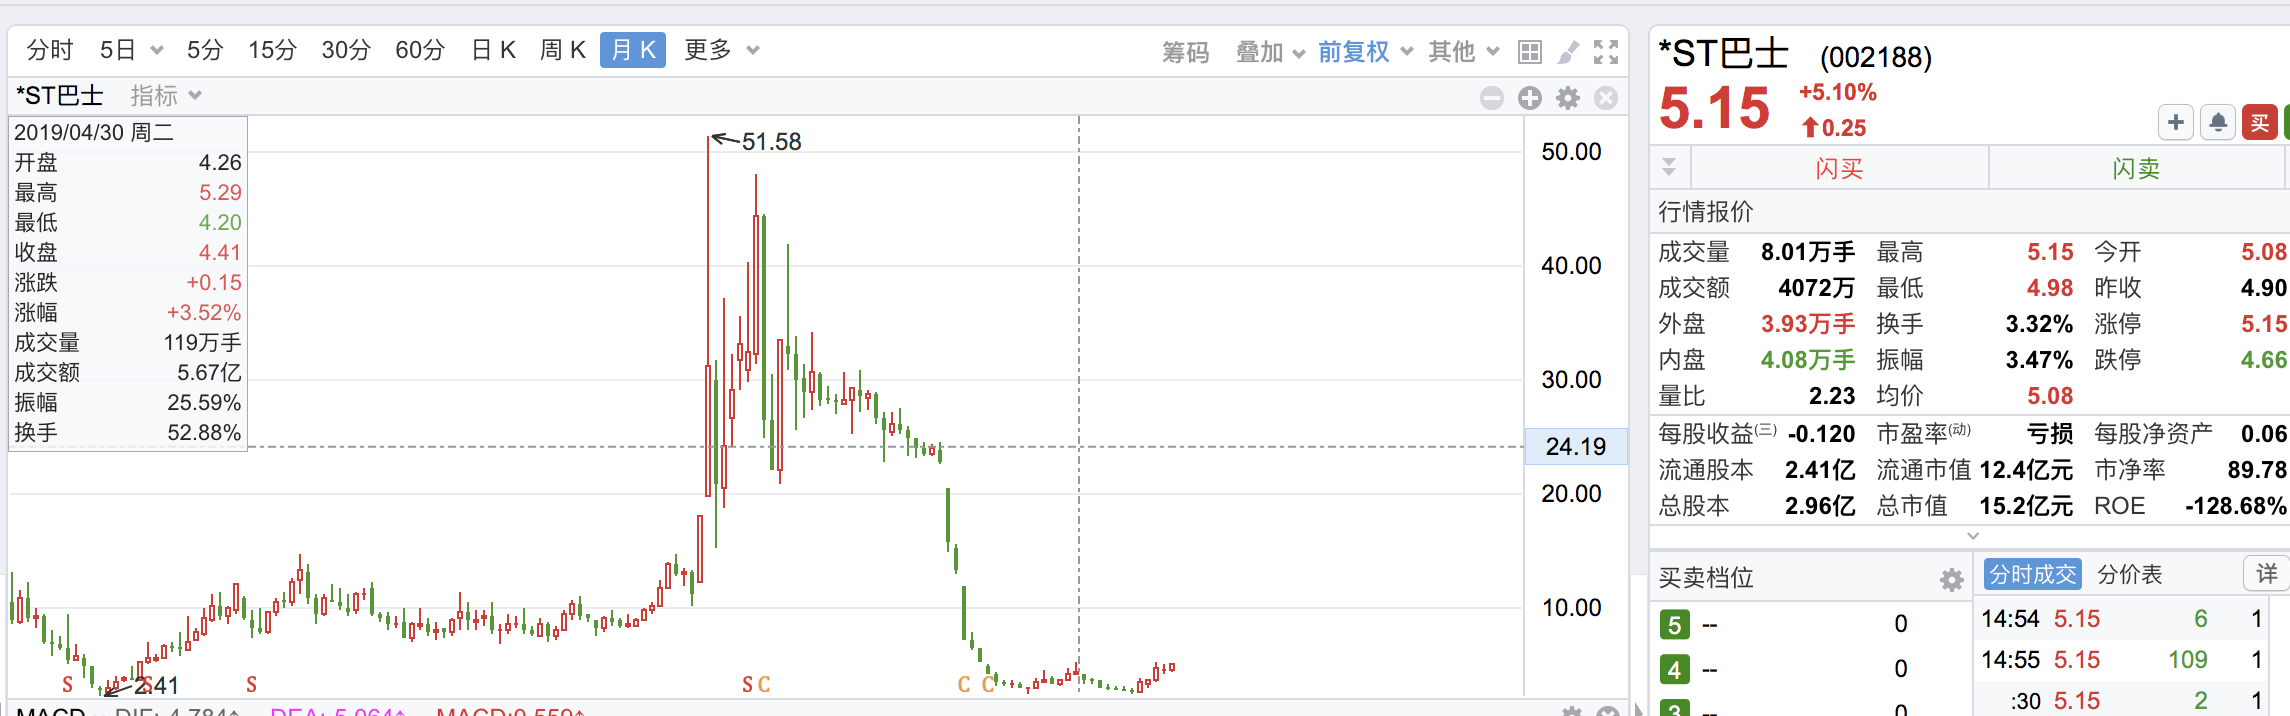Click the multi-chart grid layout icon
The height and width of the screenshot is (716, 2290).
[x=1530, y=52]
